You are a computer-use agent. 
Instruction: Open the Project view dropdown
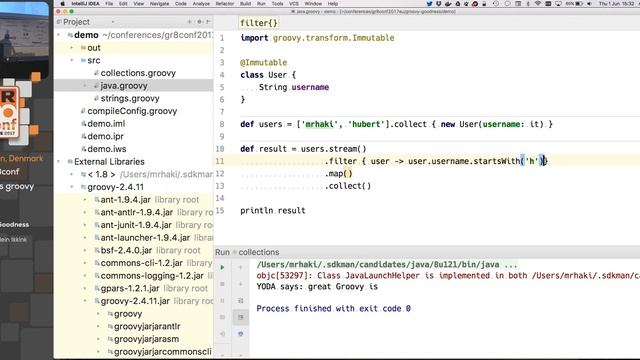(x=113, y=22)
